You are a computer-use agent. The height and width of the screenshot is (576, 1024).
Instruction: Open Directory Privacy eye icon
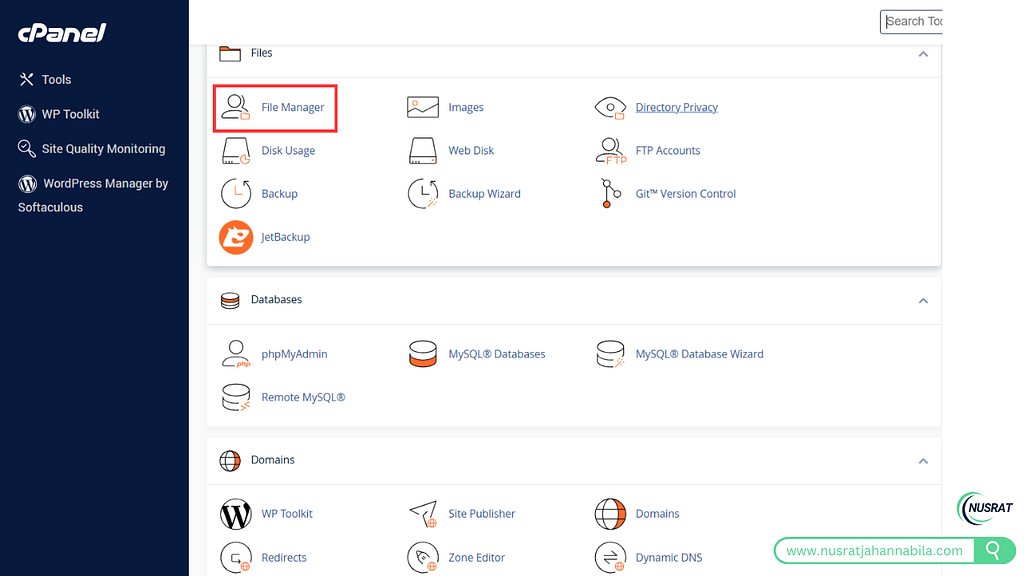point(610,107)
